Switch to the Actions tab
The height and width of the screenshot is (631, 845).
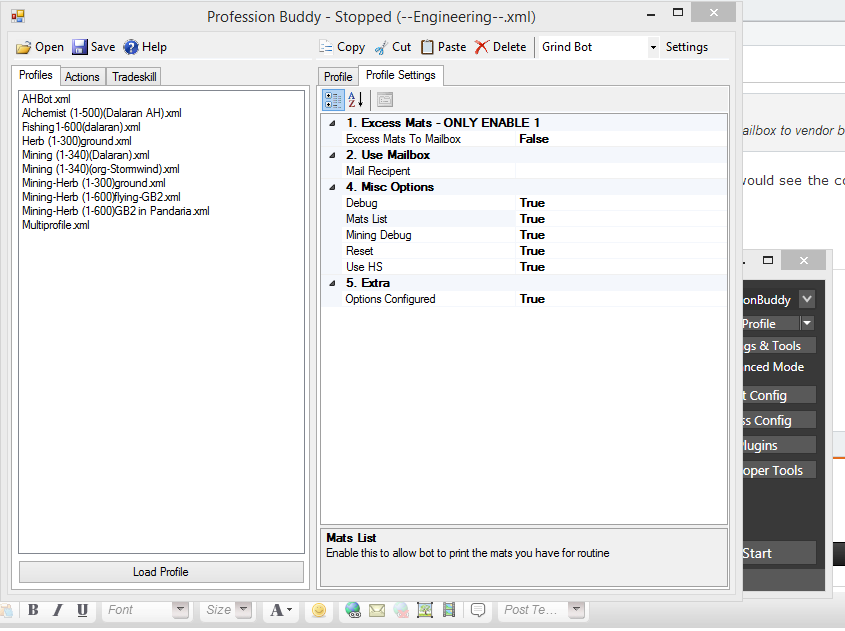pyautogui.click(x=82, y=77)
